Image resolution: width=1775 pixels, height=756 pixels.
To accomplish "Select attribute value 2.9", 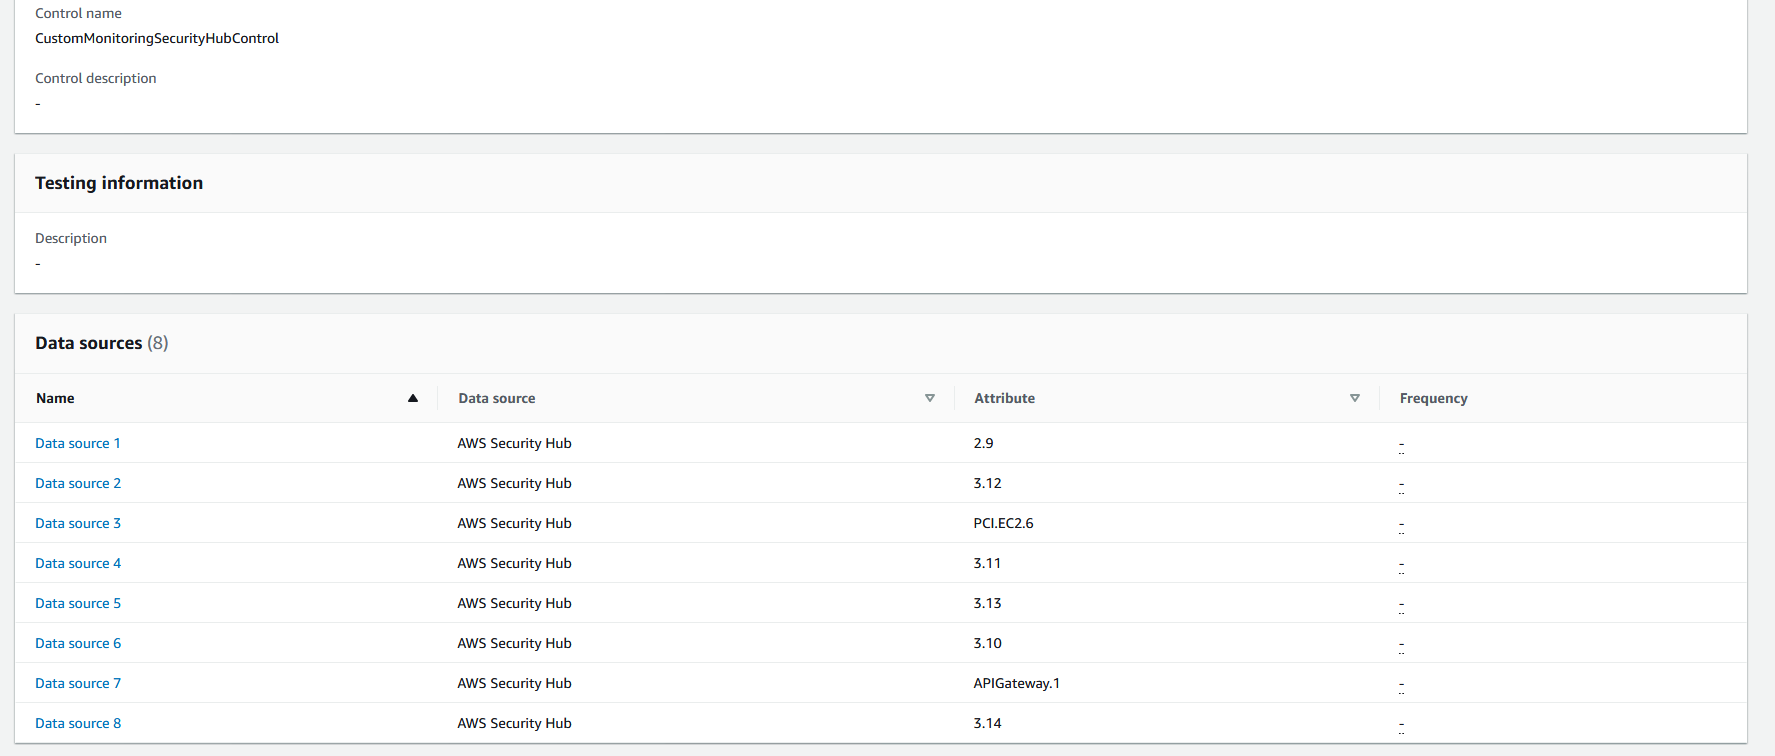I will coord(984,443).
